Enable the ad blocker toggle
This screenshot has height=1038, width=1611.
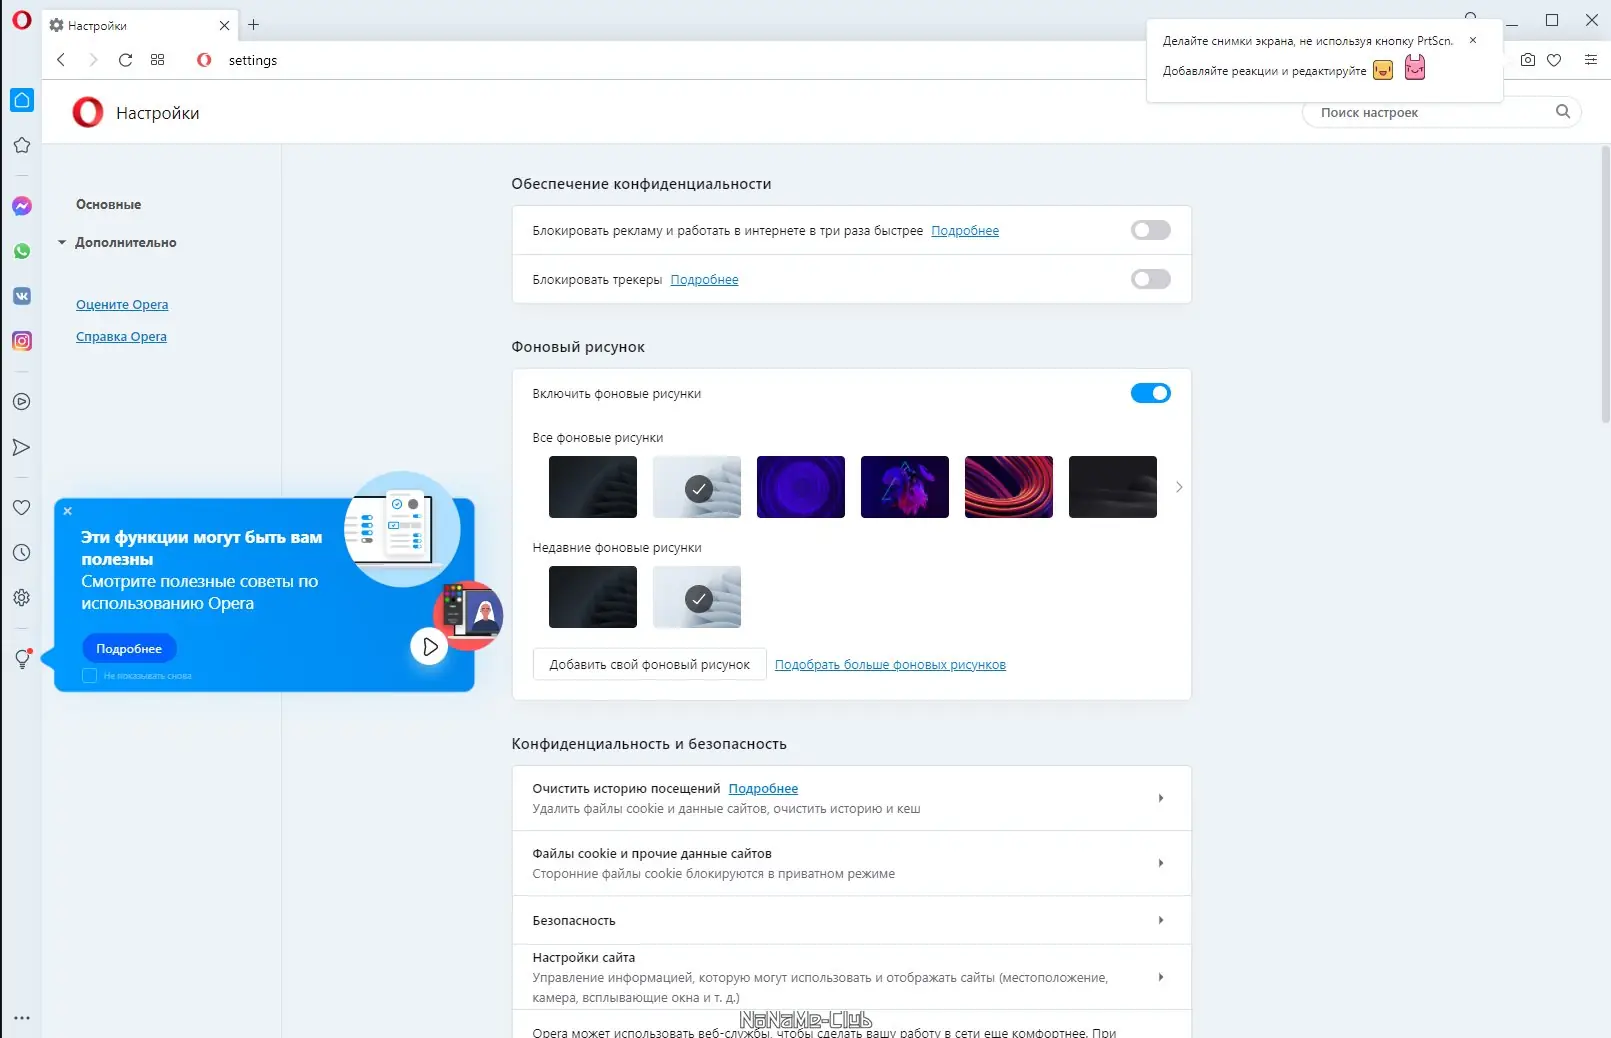click(1150, 230)
